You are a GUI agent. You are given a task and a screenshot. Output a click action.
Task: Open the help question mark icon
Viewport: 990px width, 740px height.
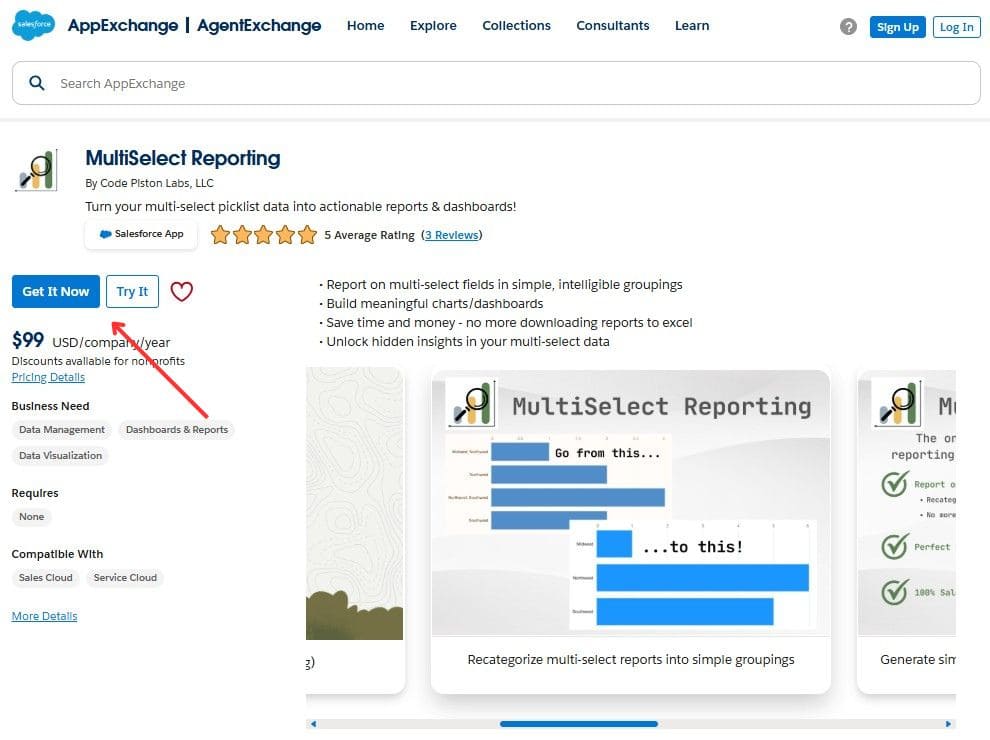pyautogui.click(x=848, y=26)
